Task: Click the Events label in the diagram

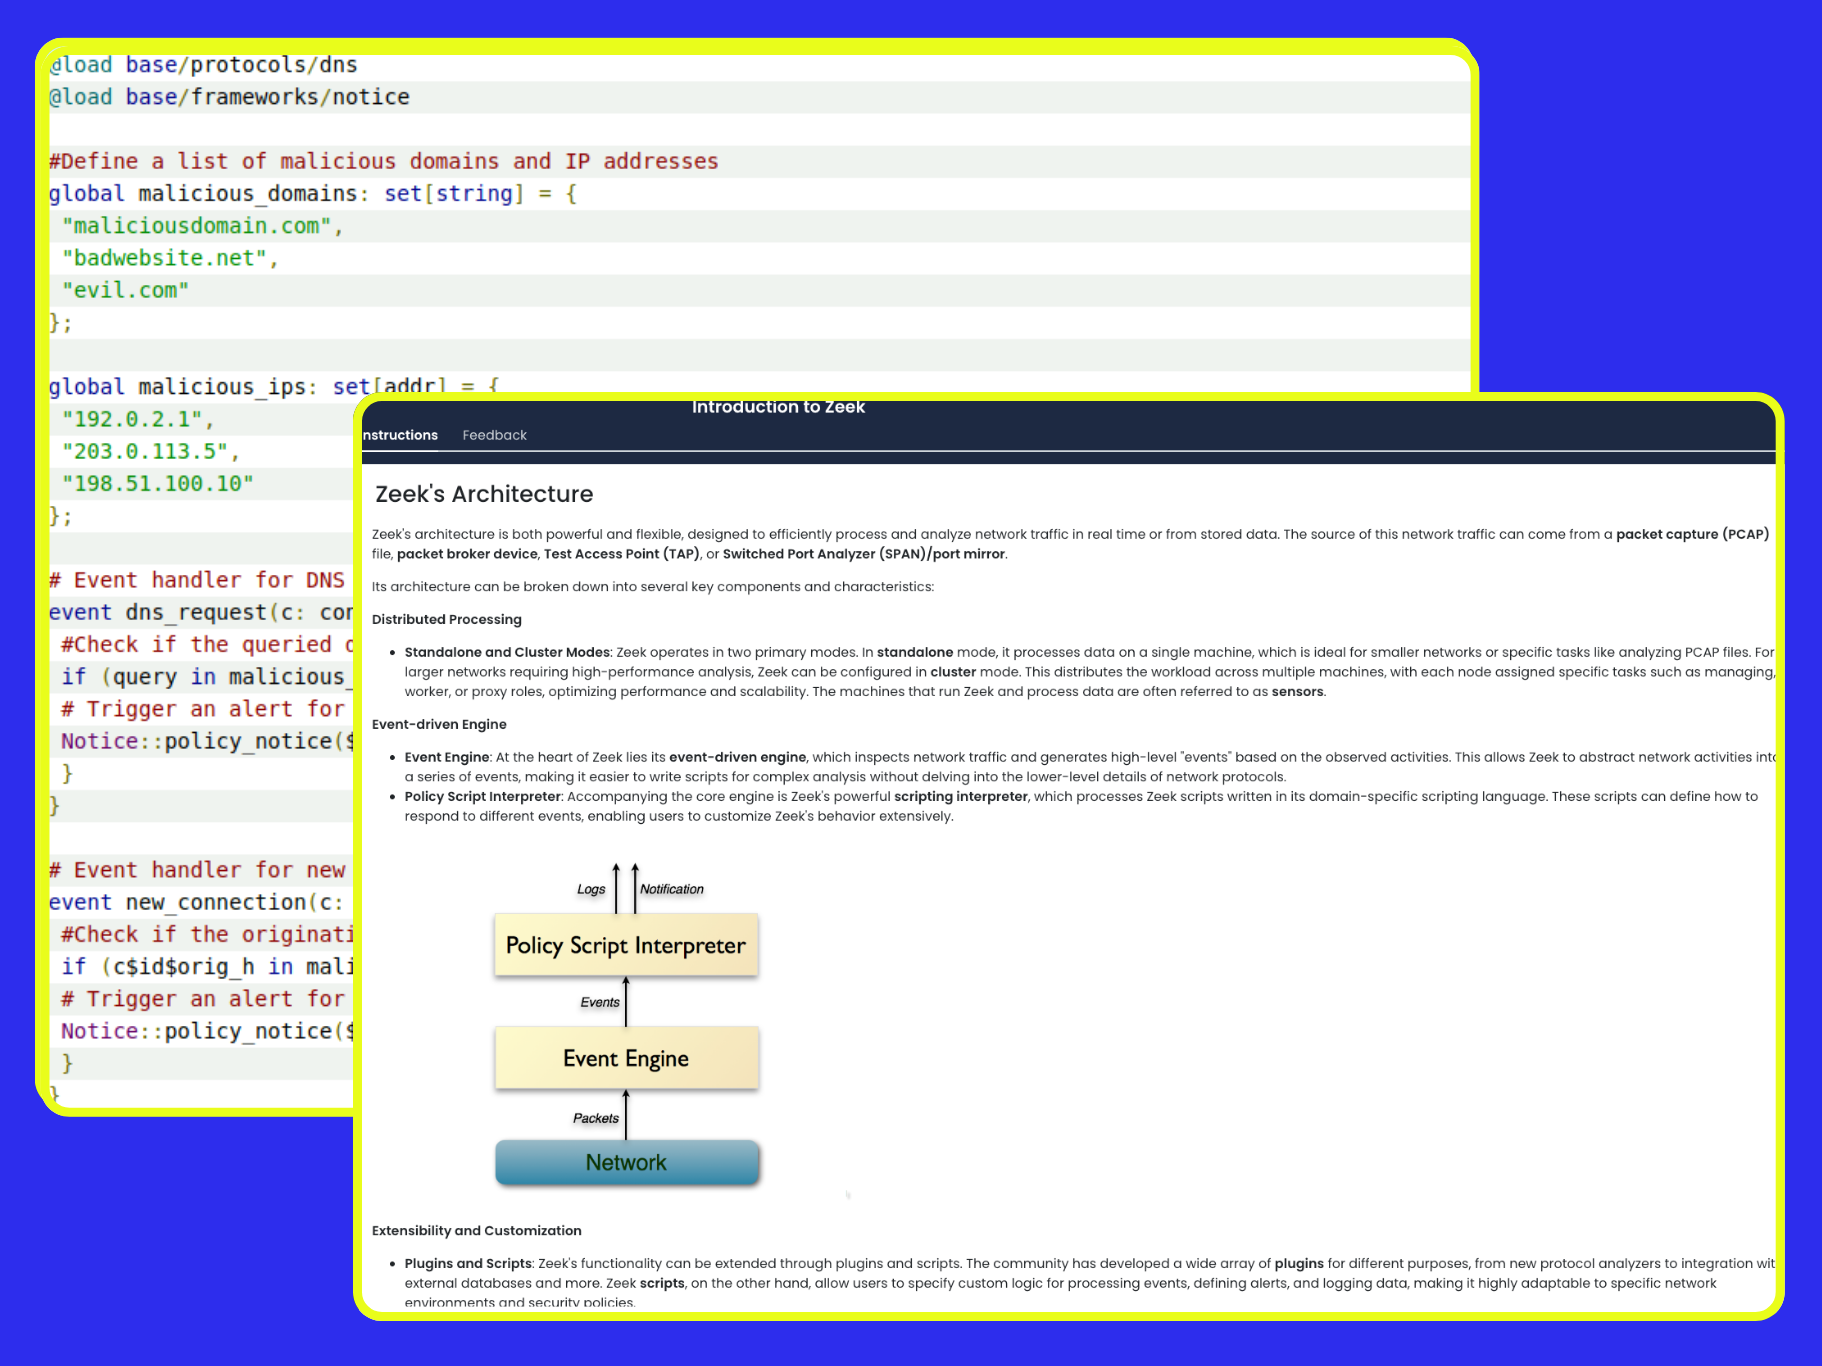Action: tap(600, 1002)
